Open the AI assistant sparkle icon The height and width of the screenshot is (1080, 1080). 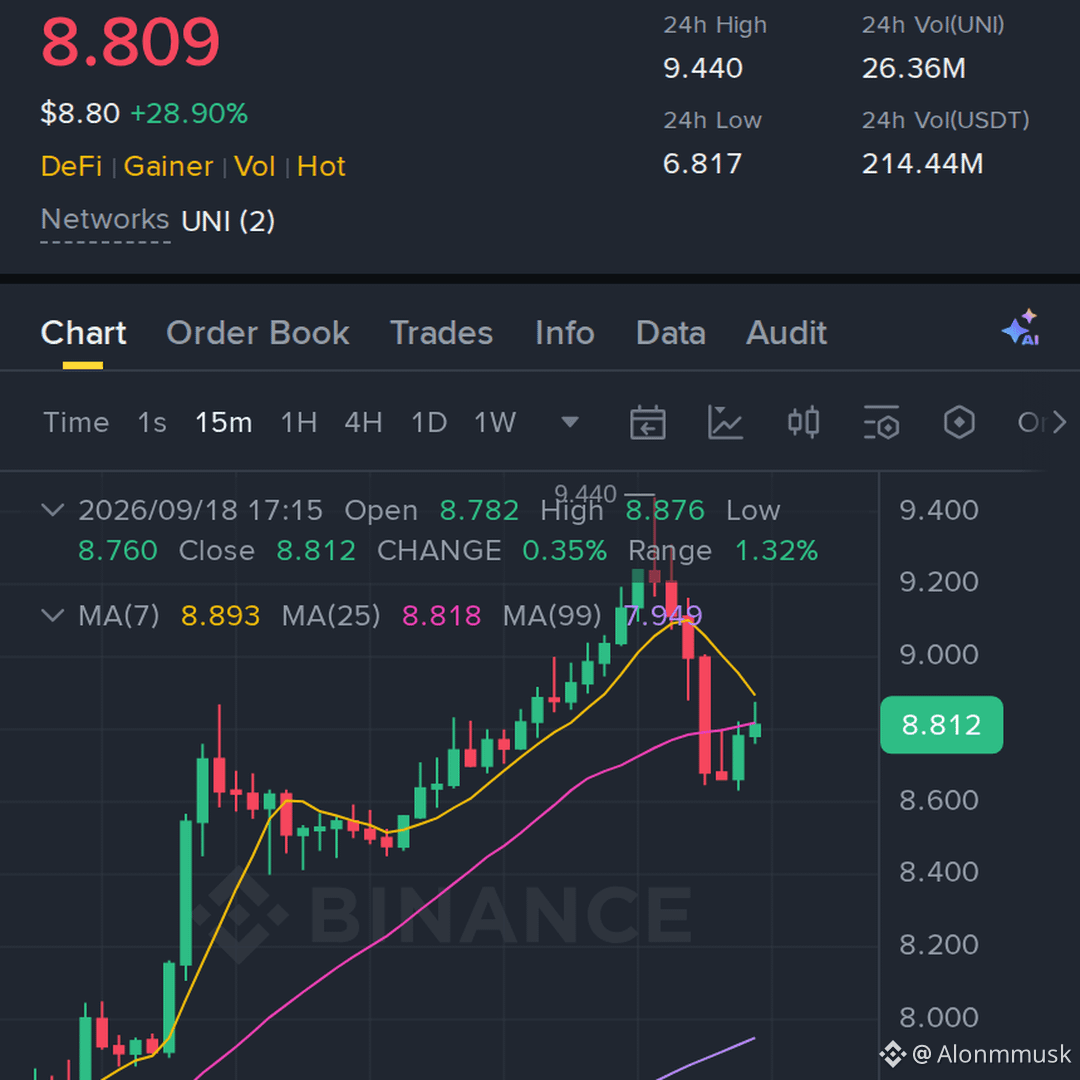[1021, 328]
